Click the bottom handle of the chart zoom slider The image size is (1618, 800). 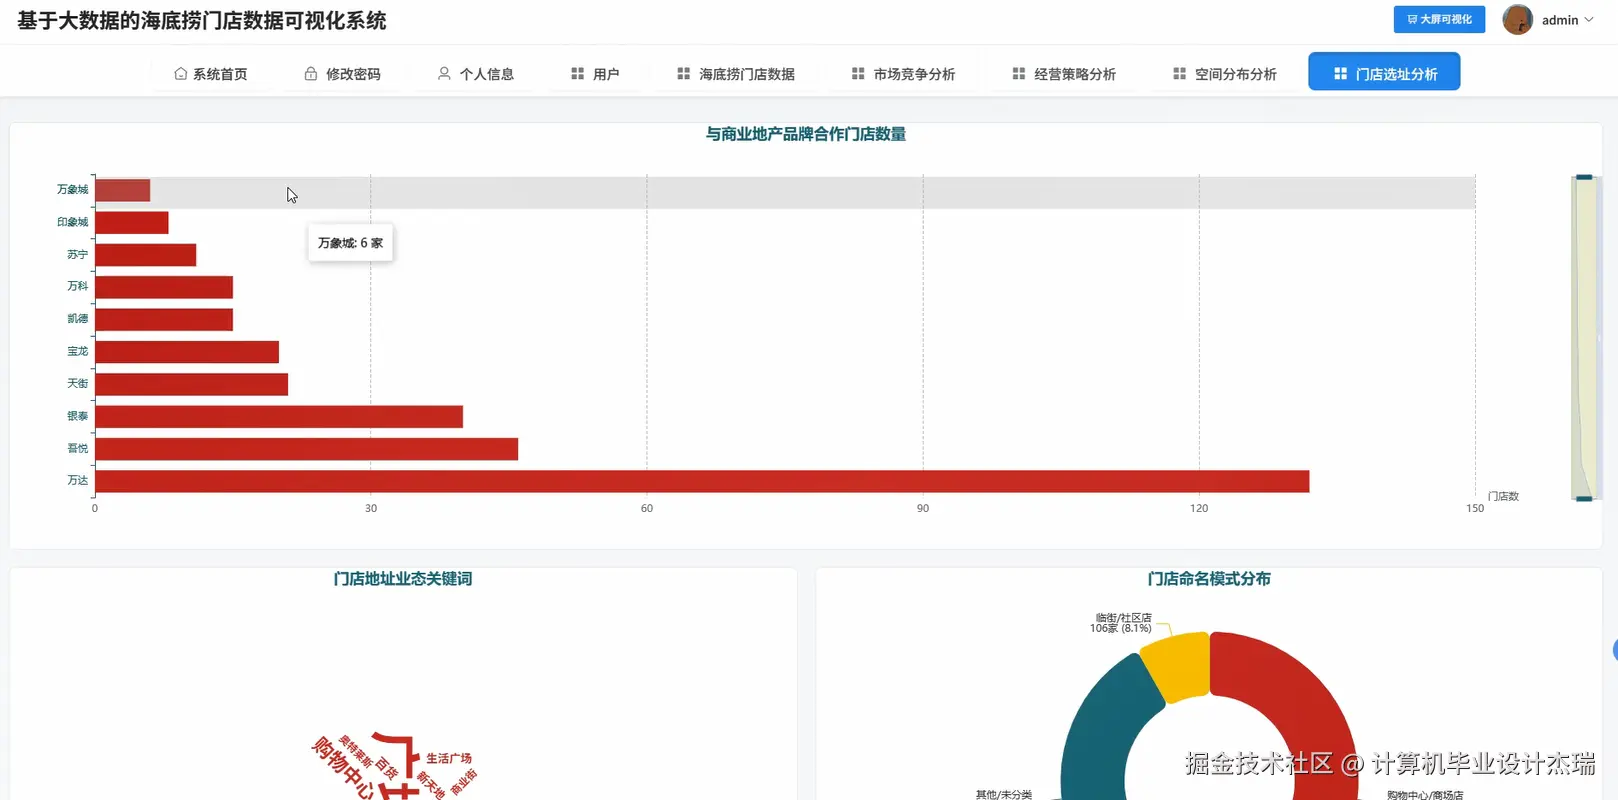[x=1584, y=498]
